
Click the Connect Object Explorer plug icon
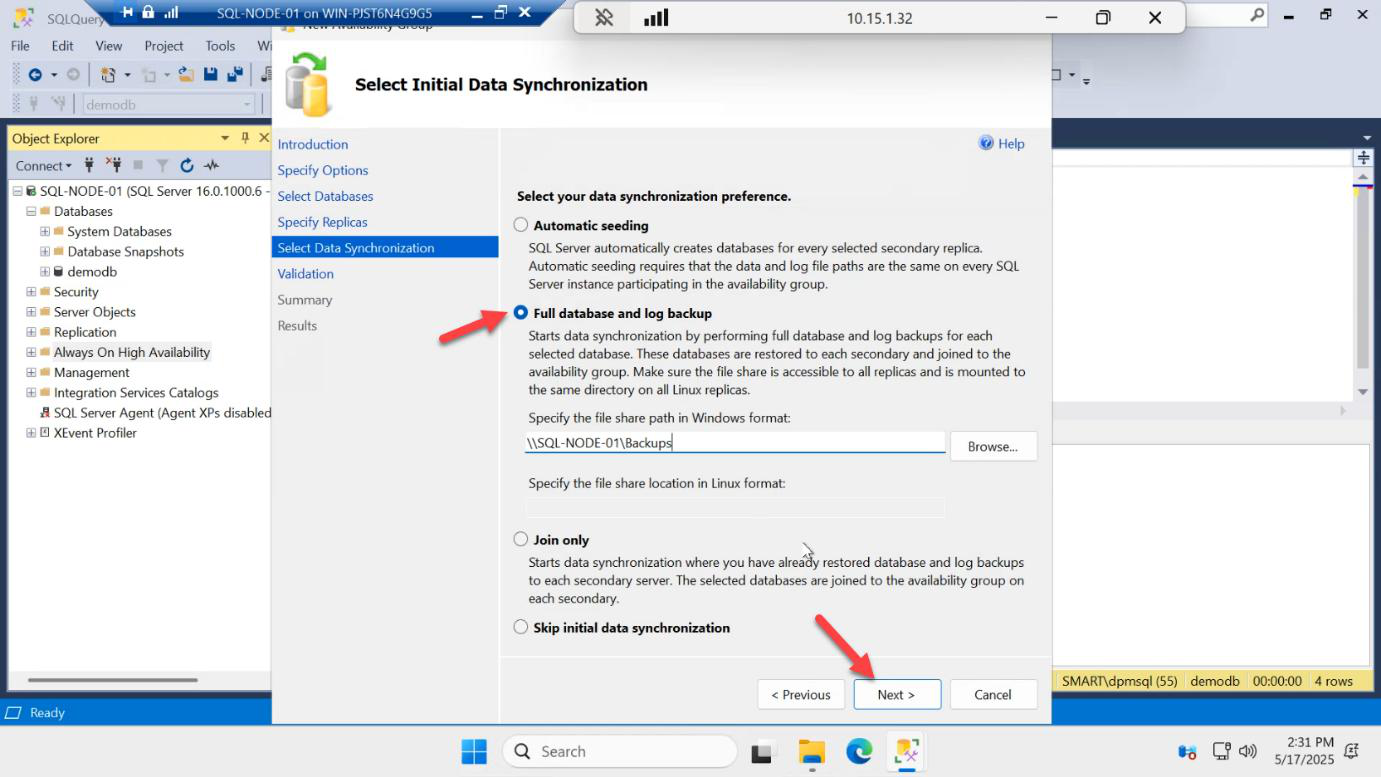(x=89, y=165)
